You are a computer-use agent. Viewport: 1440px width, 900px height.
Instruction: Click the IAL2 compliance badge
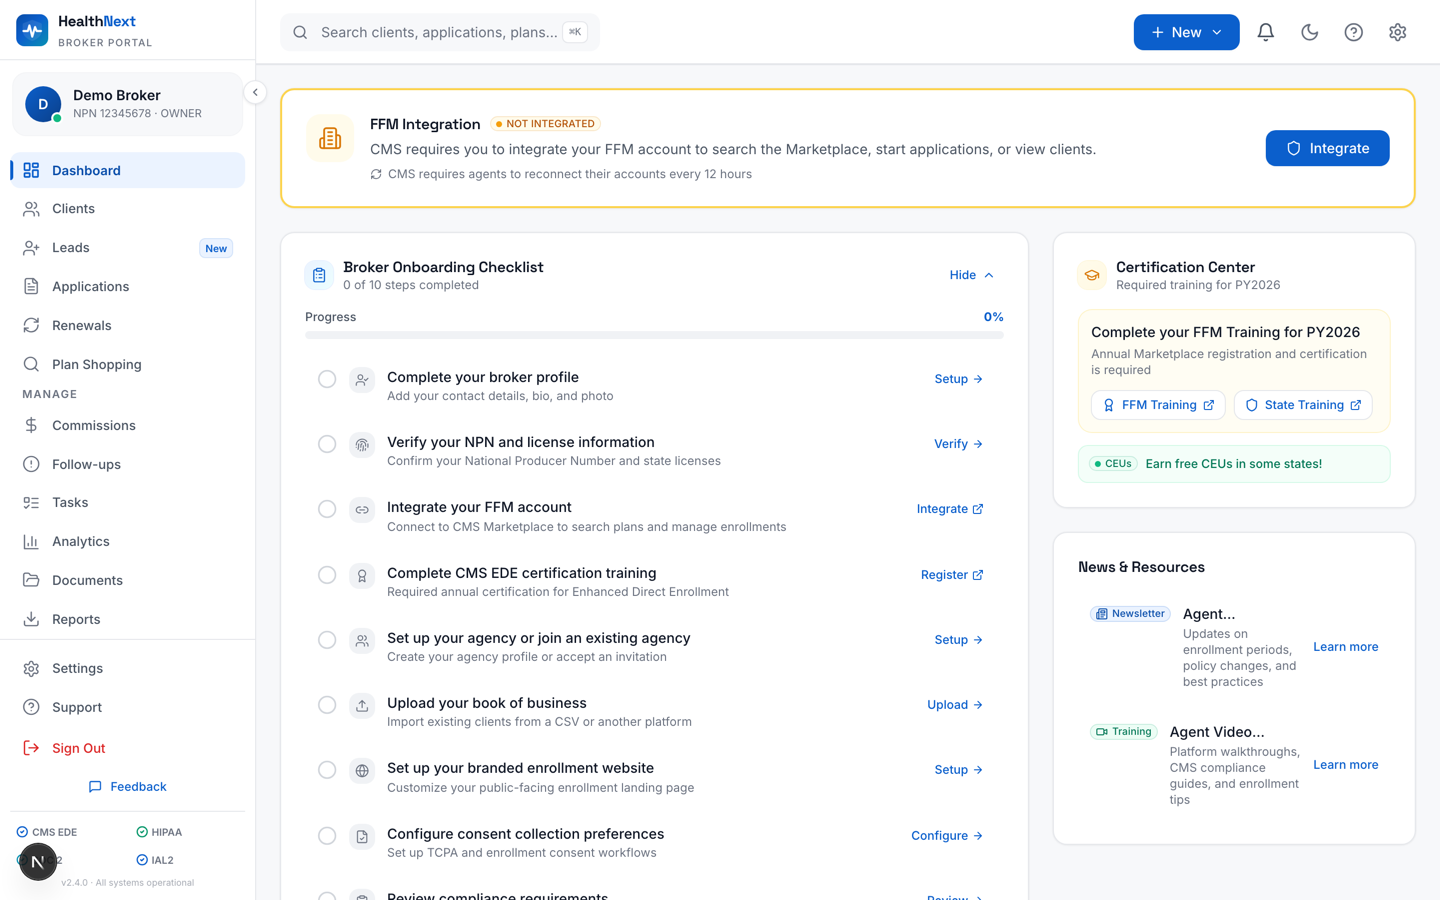pyautogui.click(x=155, y=860)
